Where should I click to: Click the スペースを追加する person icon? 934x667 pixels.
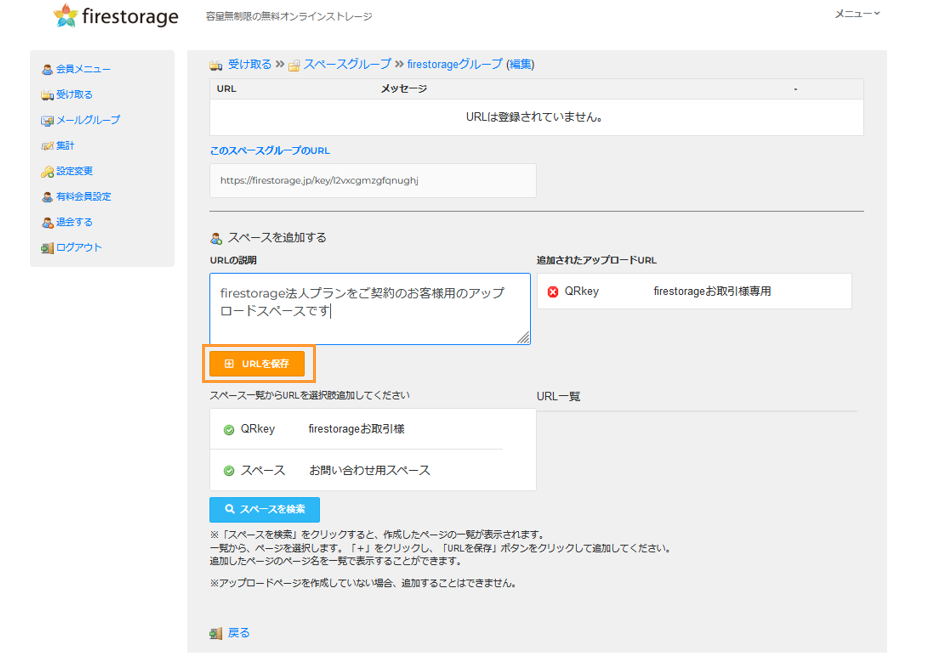[216, 239]
